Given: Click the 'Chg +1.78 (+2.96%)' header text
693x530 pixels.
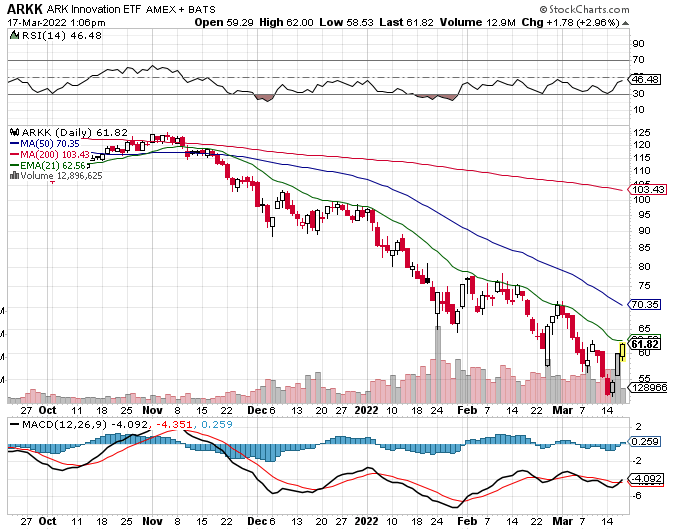Looking at the screenshot, I should 571,23.
